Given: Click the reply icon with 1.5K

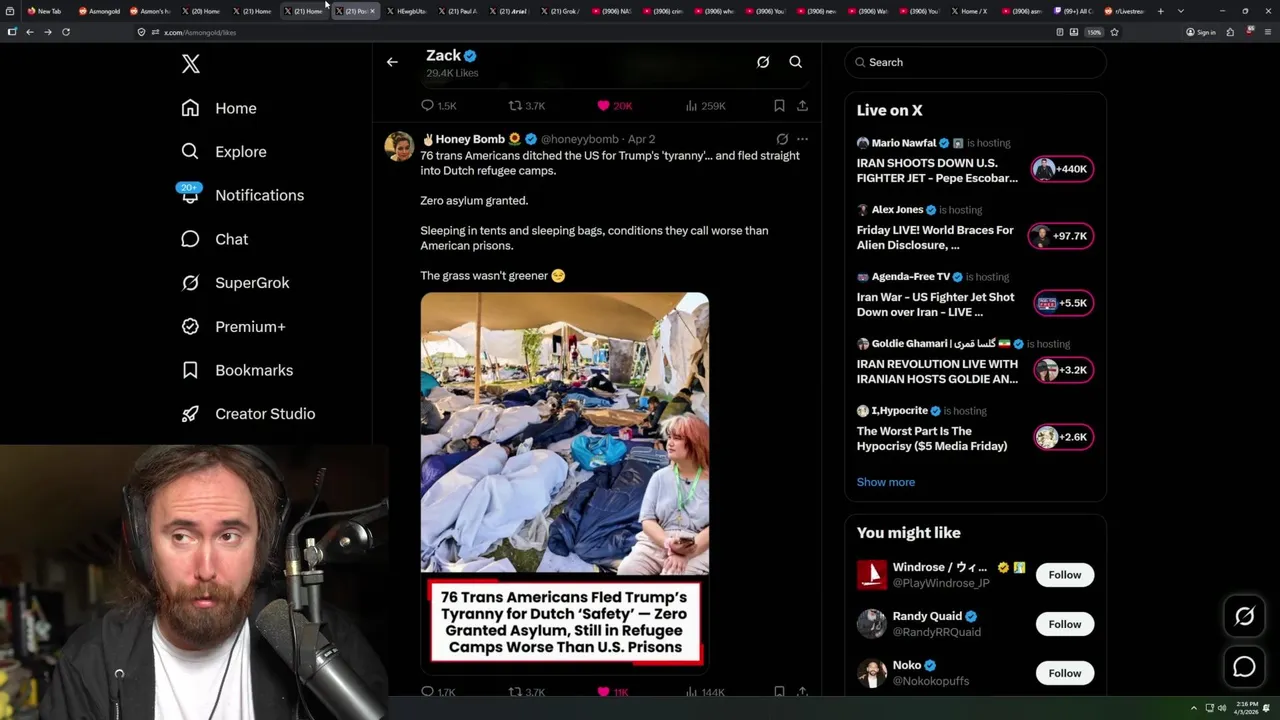Looking at the screenshot, I should click(x=427, y=105).
